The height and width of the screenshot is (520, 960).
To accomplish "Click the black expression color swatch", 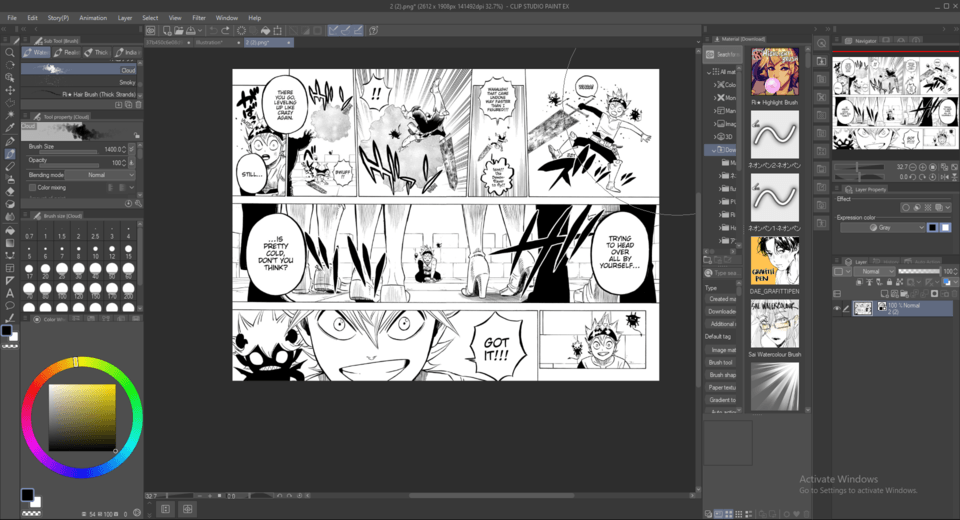I will (x=932, y=227).
